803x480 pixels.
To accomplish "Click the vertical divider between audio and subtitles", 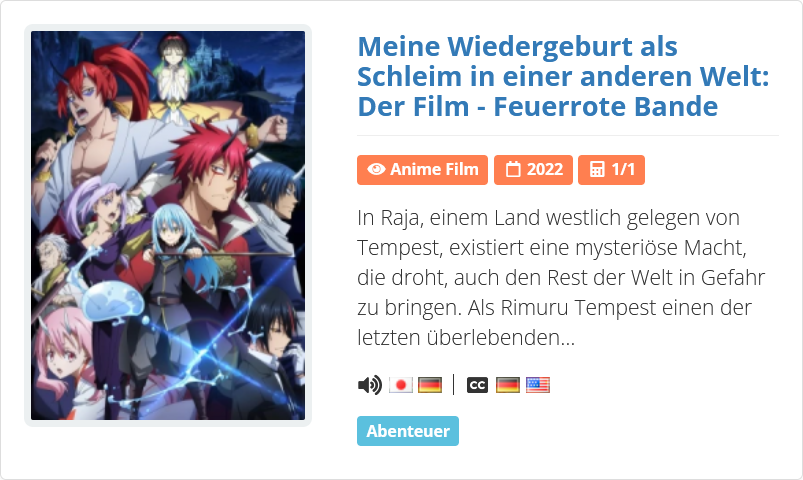I will (454, 385).
